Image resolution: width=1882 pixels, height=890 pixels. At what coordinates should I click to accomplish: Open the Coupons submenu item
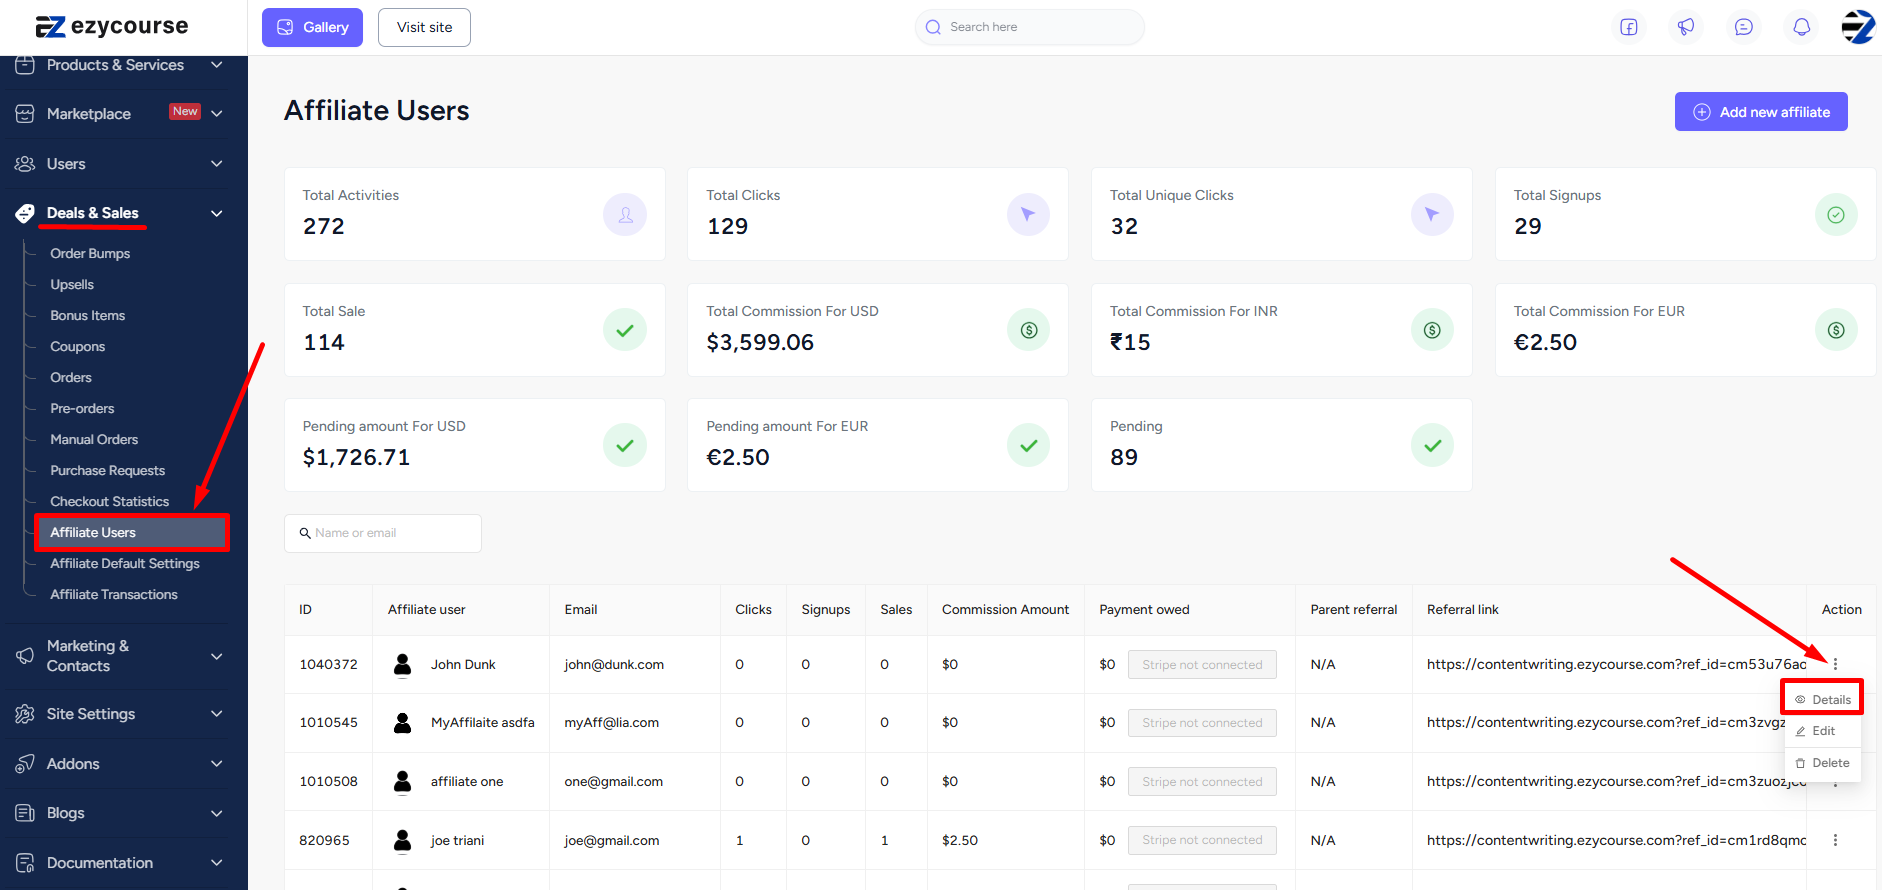pos(78,347)
